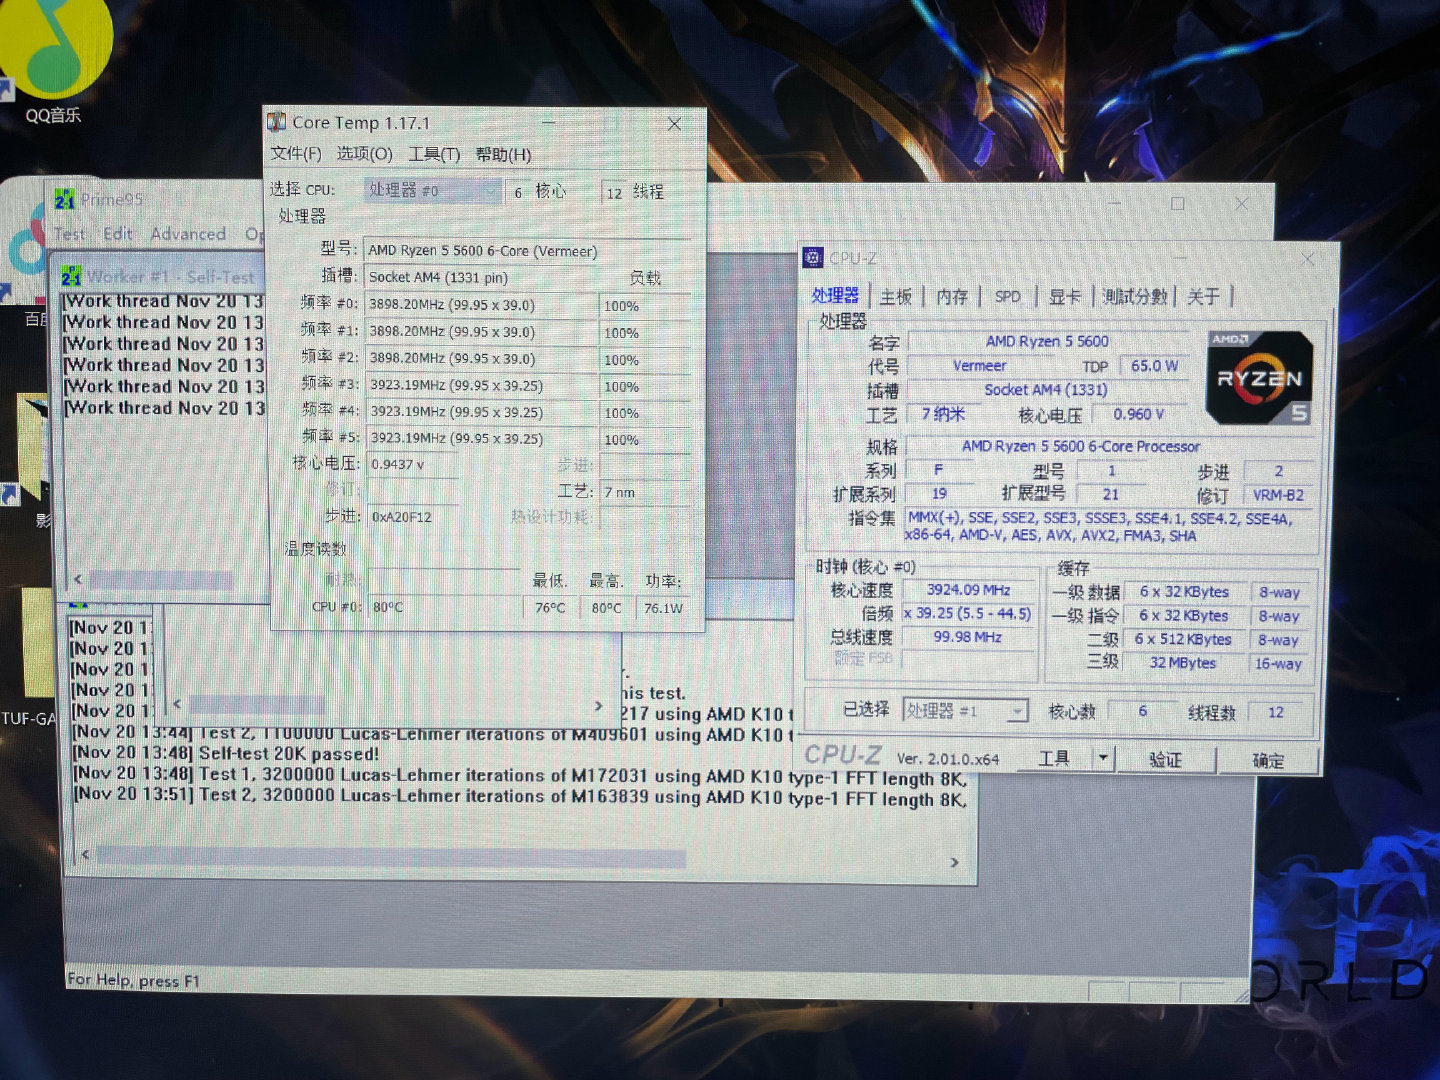Open the QQ音乐 desktop shortcut
1440x1080 pixels.
(55, 55)
